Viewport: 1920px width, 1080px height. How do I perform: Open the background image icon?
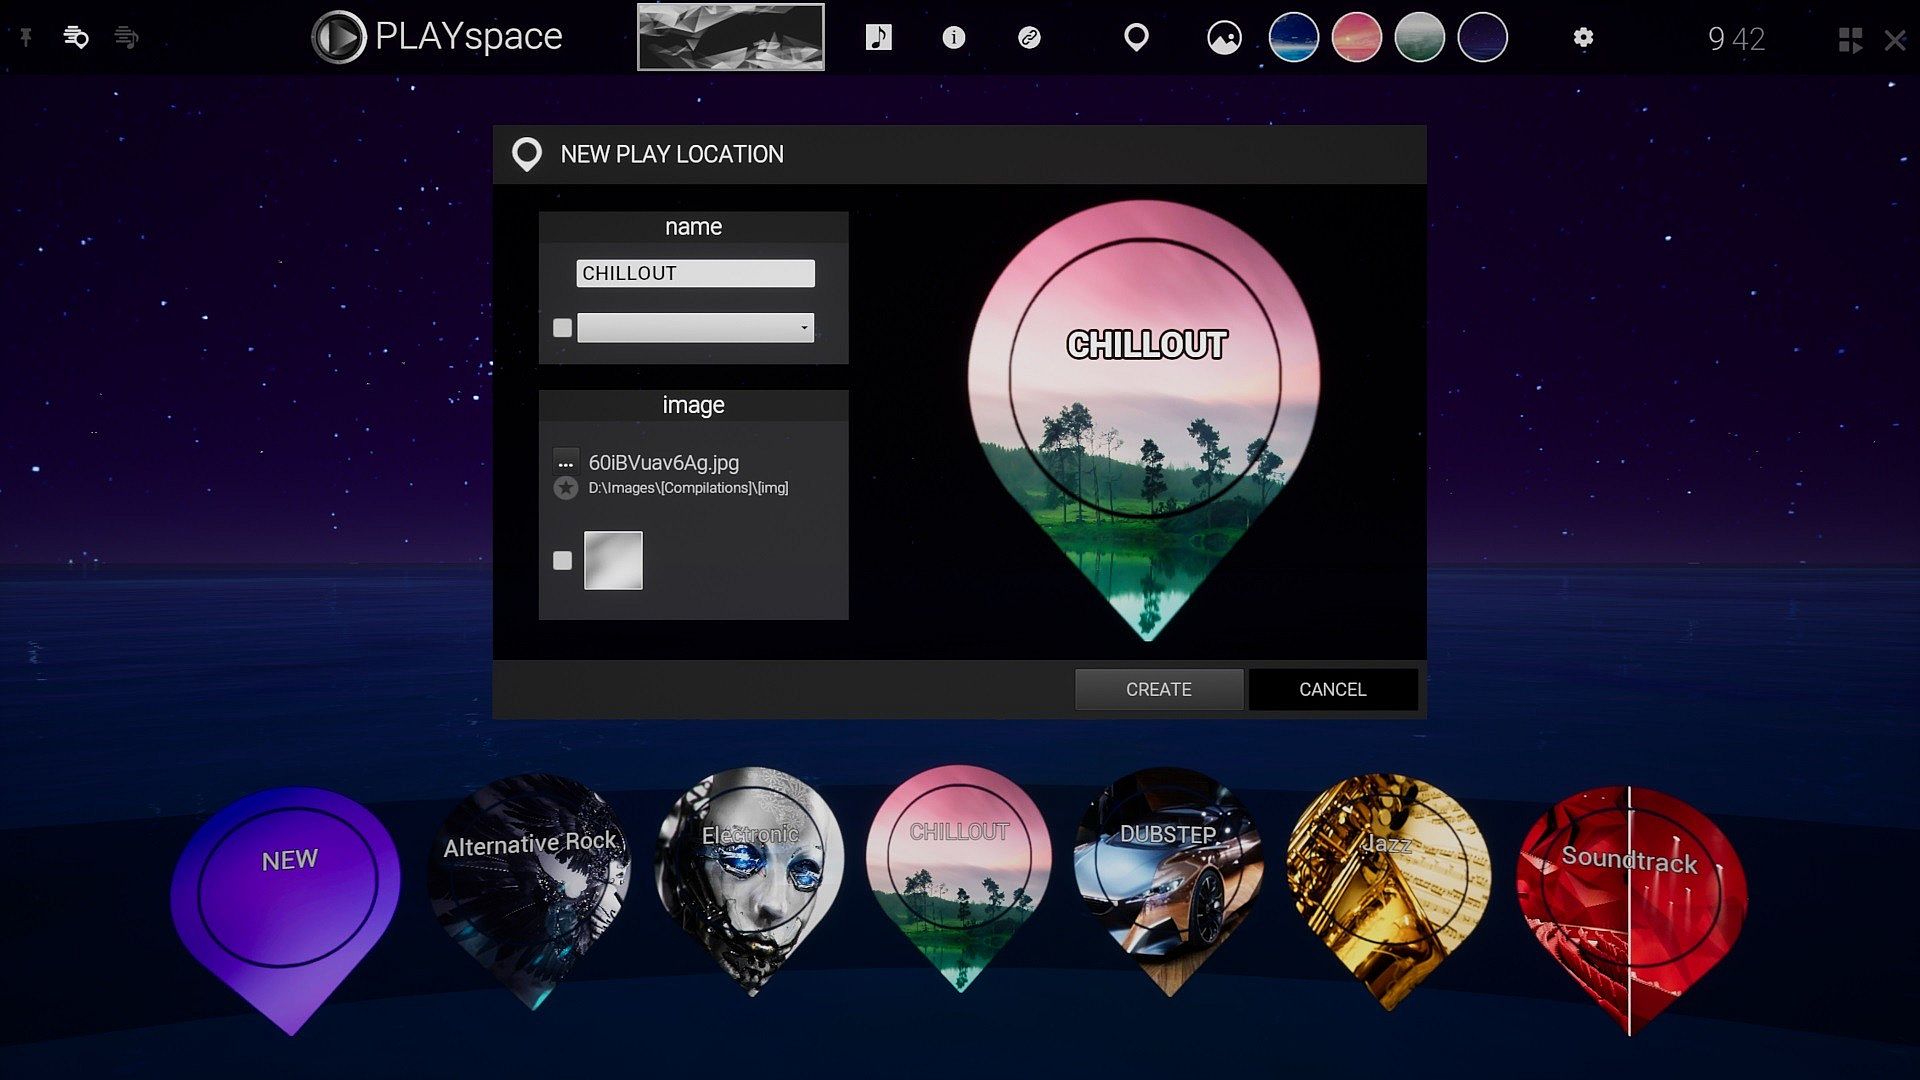[x=1224, y=38]
